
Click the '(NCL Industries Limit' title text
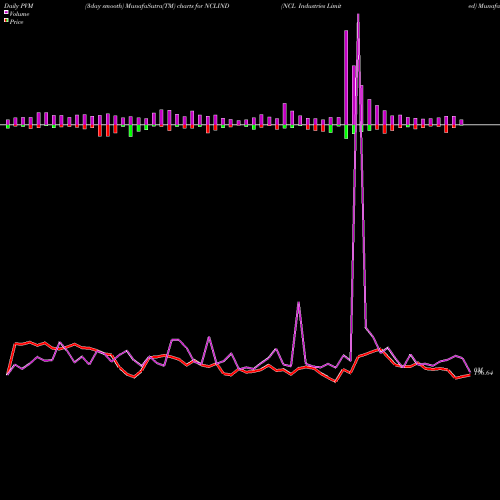(311, 6)
